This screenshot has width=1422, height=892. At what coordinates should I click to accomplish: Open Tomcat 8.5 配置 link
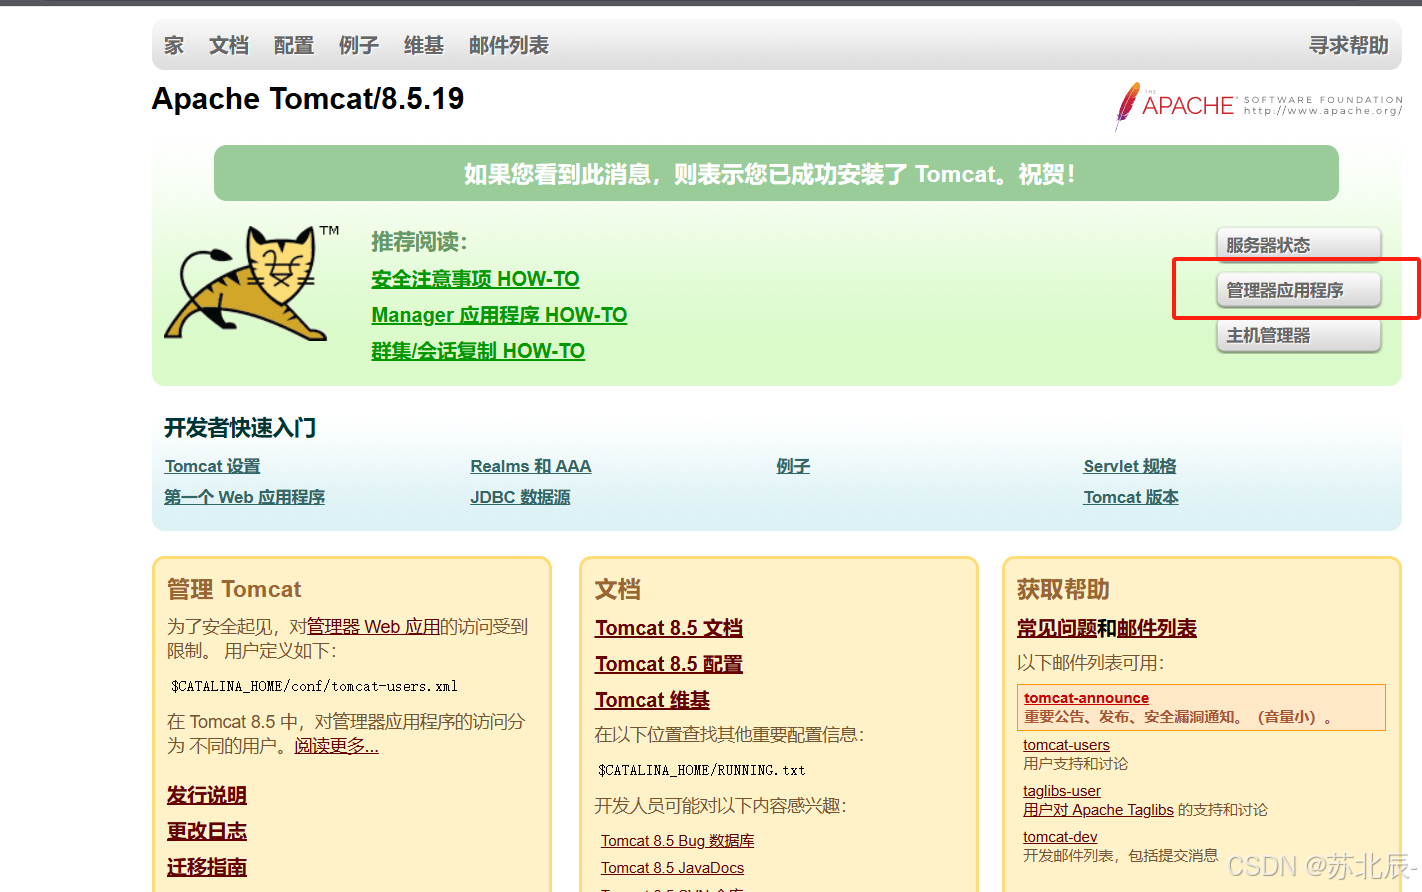(669, 664)
